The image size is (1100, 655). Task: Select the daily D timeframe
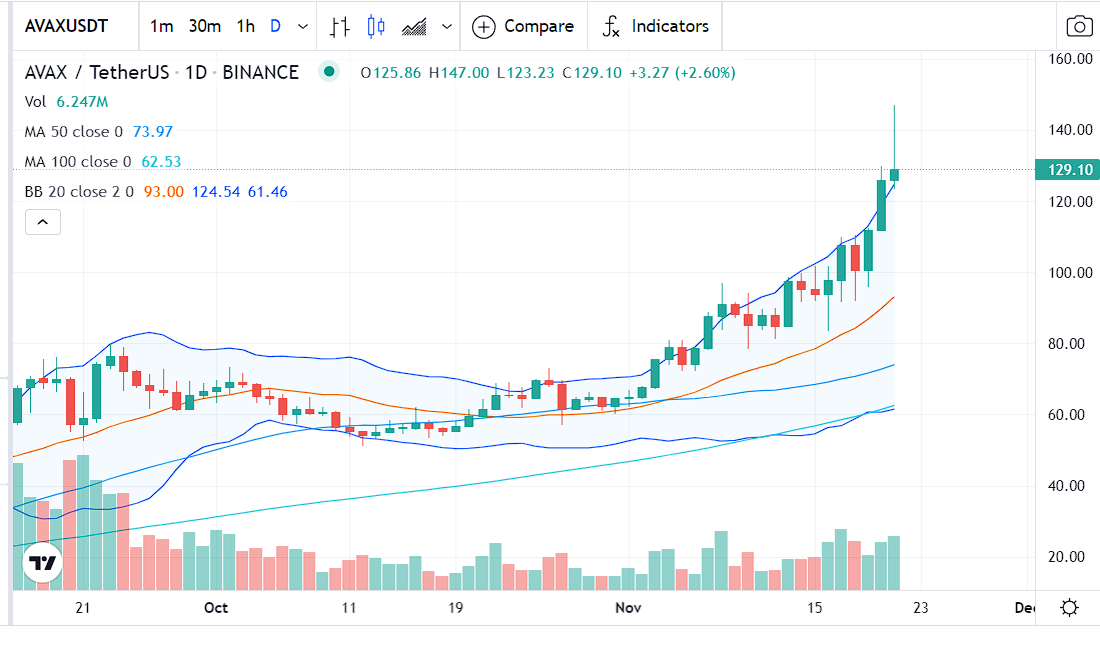(275, 26)
